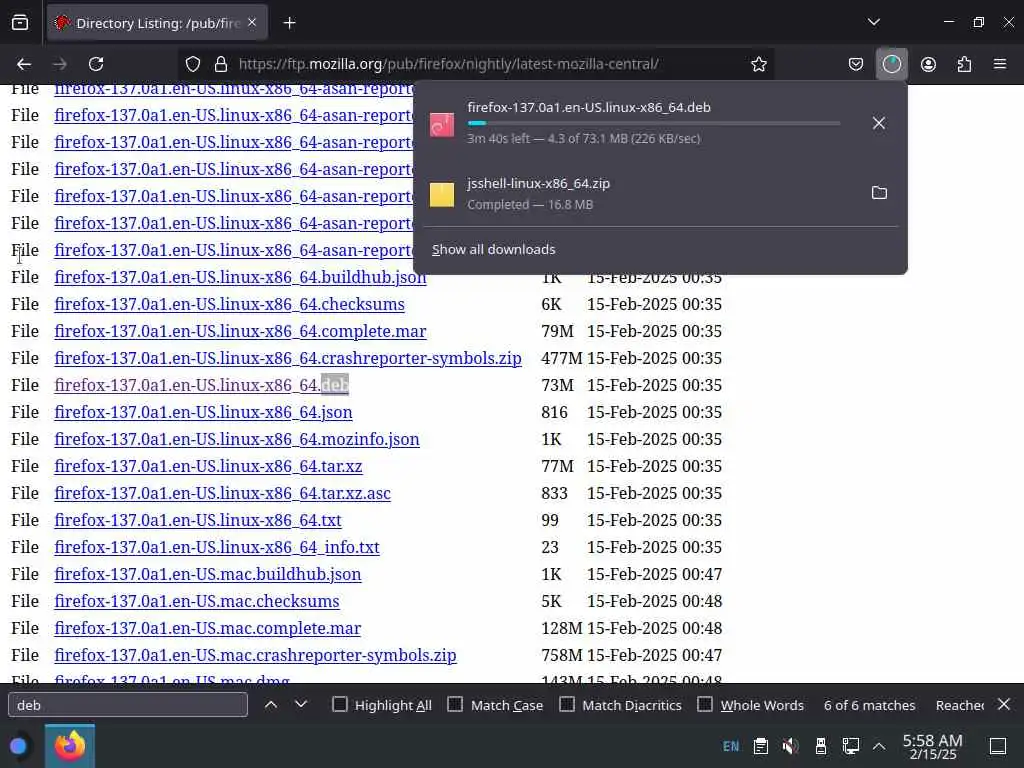Image resolution: width=1024 pixels, height=768 pixels.
Task: Open the linux-x86_64.checksums link
Action: coord(229,304)
